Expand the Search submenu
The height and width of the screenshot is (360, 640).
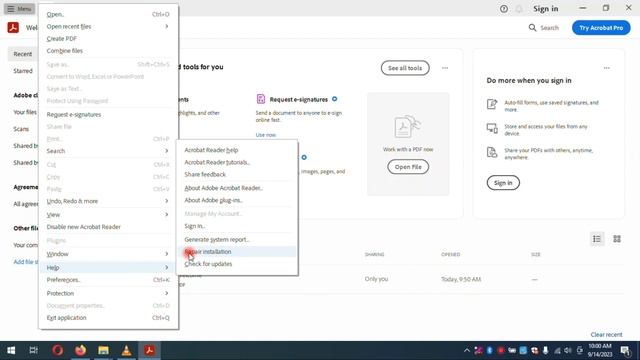point(108,151)
